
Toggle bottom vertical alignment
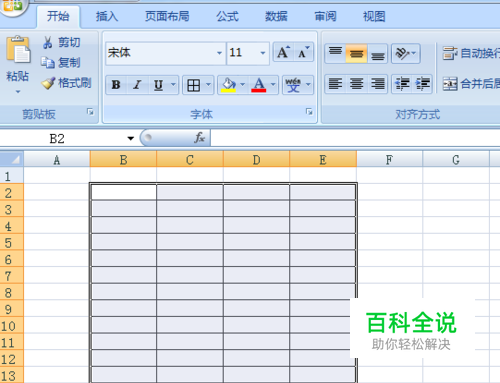click(x=378, y=53)
